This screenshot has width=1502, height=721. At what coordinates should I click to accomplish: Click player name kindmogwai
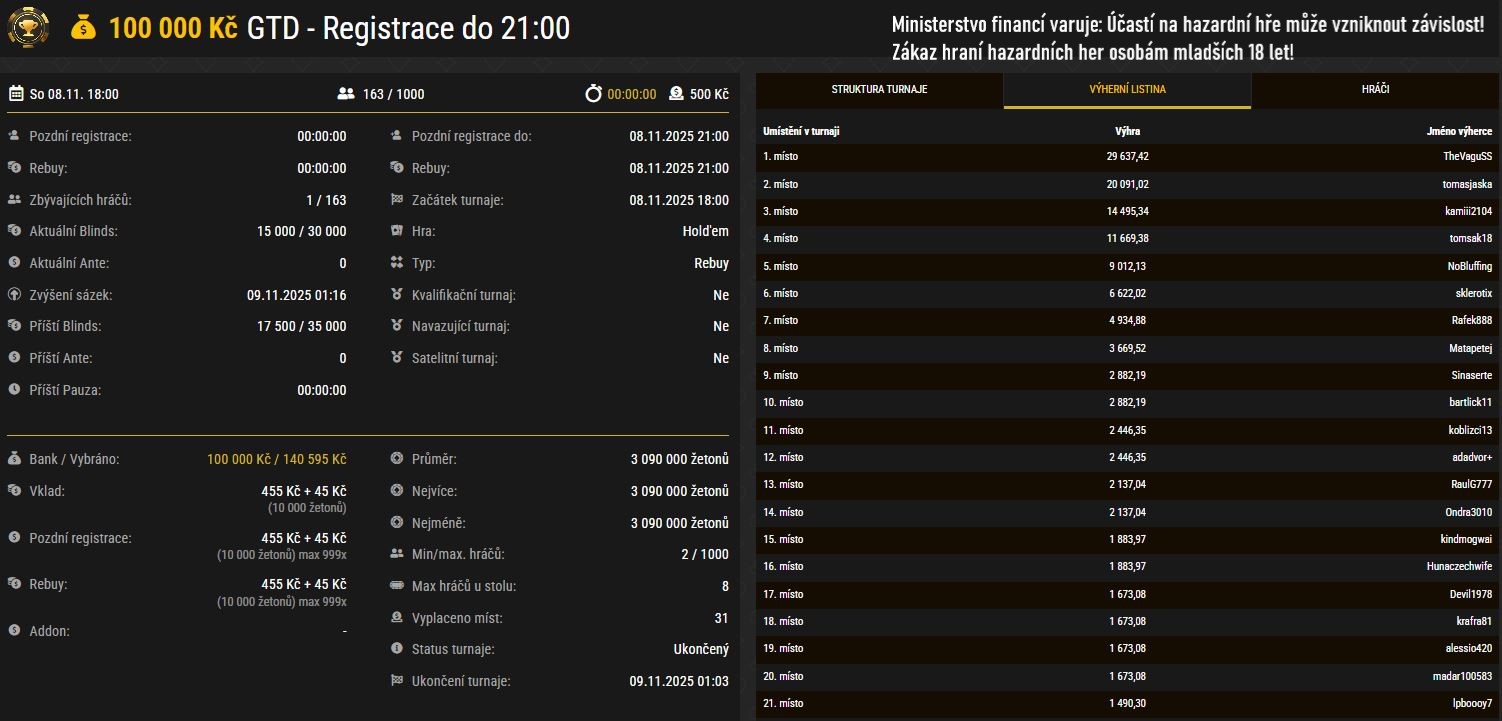pos(1467,539)
